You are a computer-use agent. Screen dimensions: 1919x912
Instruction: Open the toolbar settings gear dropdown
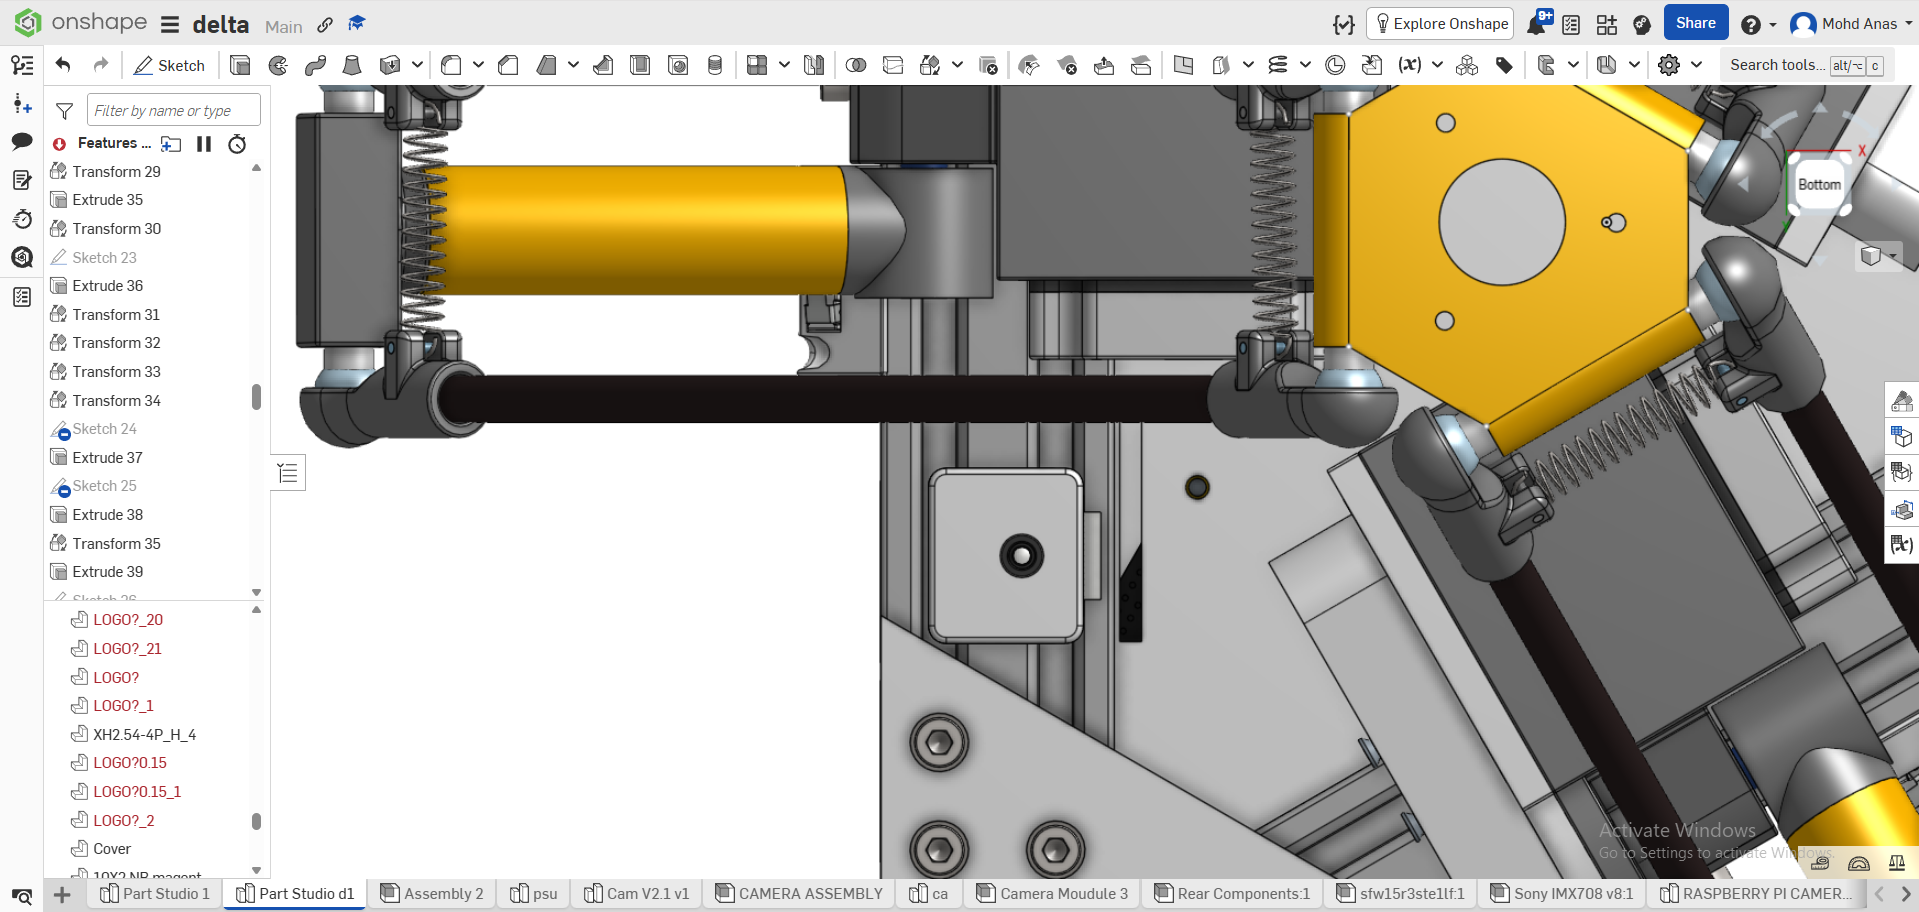point(1696,65)
